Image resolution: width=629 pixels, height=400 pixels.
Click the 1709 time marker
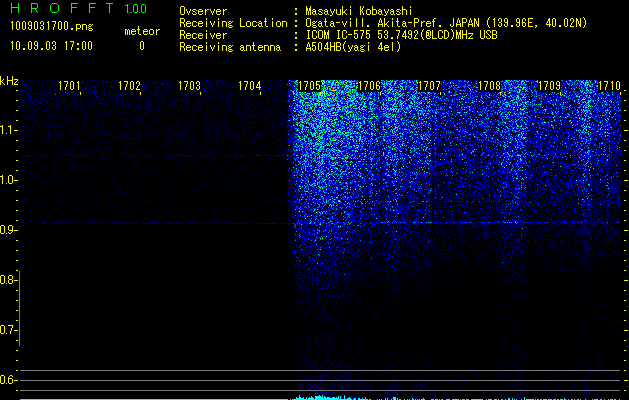549,86
